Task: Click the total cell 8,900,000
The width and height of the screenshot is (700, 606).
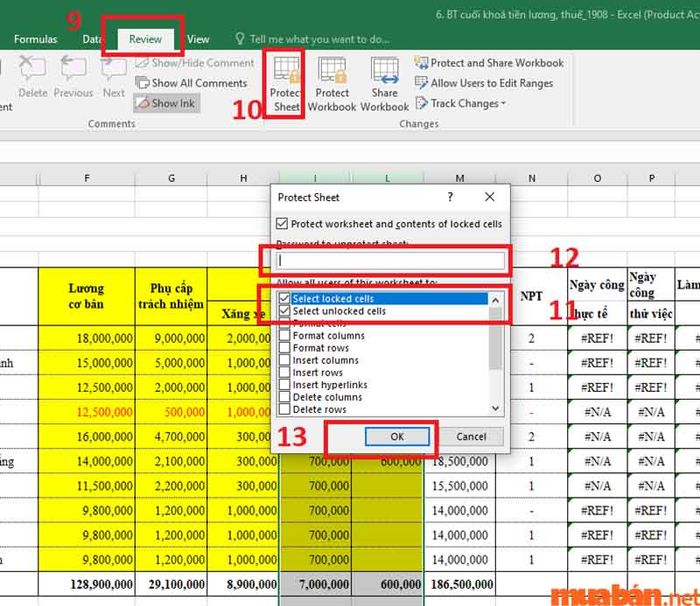Action: click(243, 584)
